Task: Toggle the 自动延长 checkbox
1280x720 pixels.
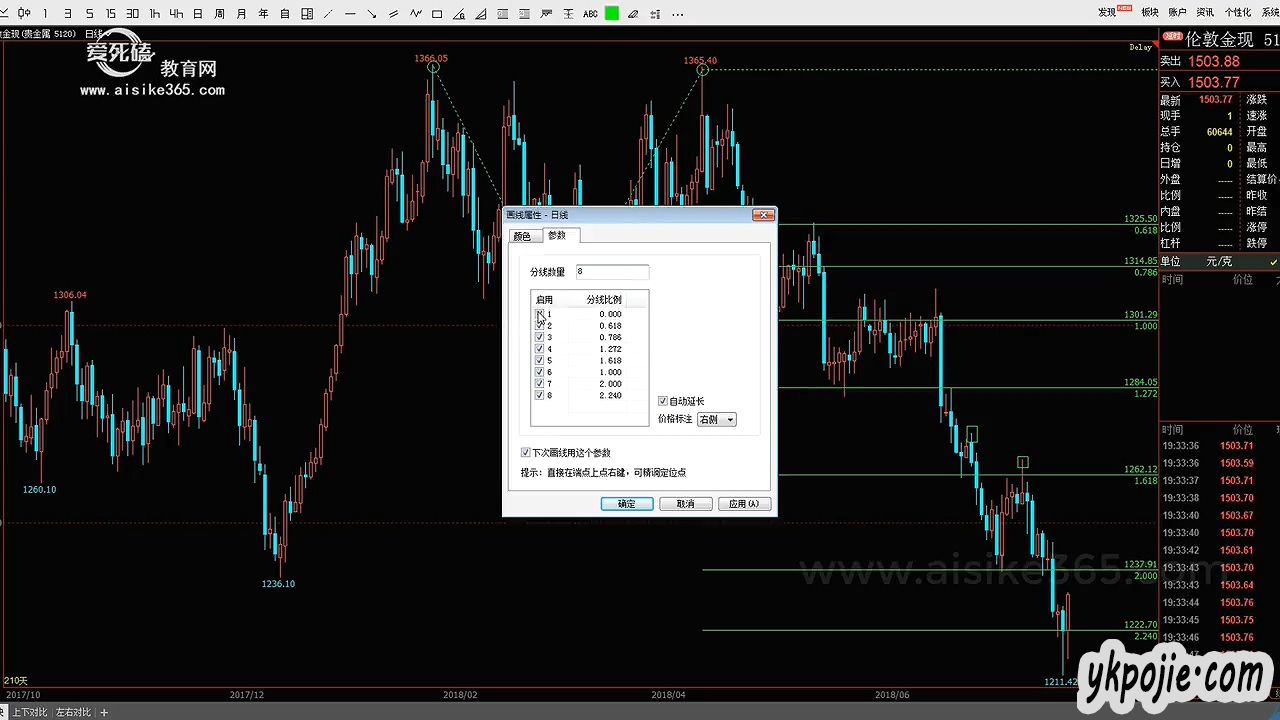Action: (663, 401)
